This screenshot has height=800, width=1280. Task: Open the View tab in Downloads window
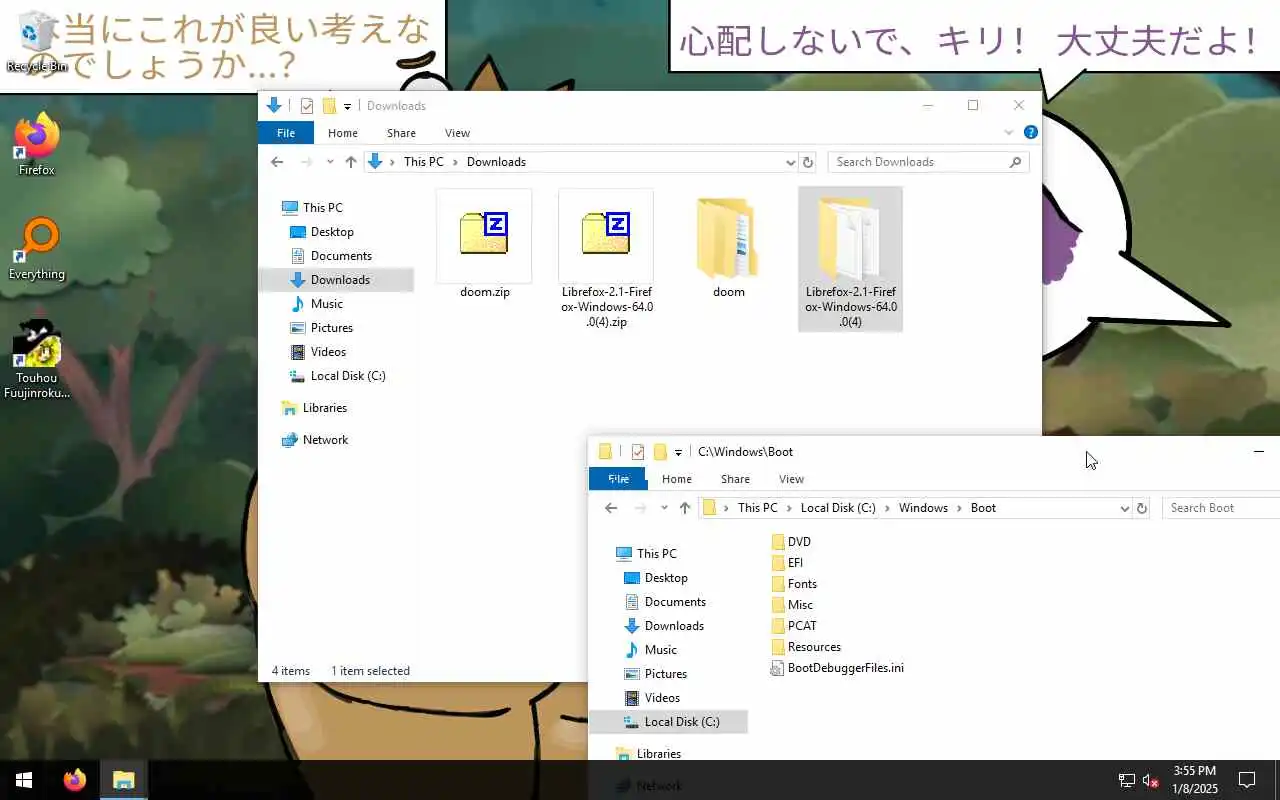tap(457, 133)
